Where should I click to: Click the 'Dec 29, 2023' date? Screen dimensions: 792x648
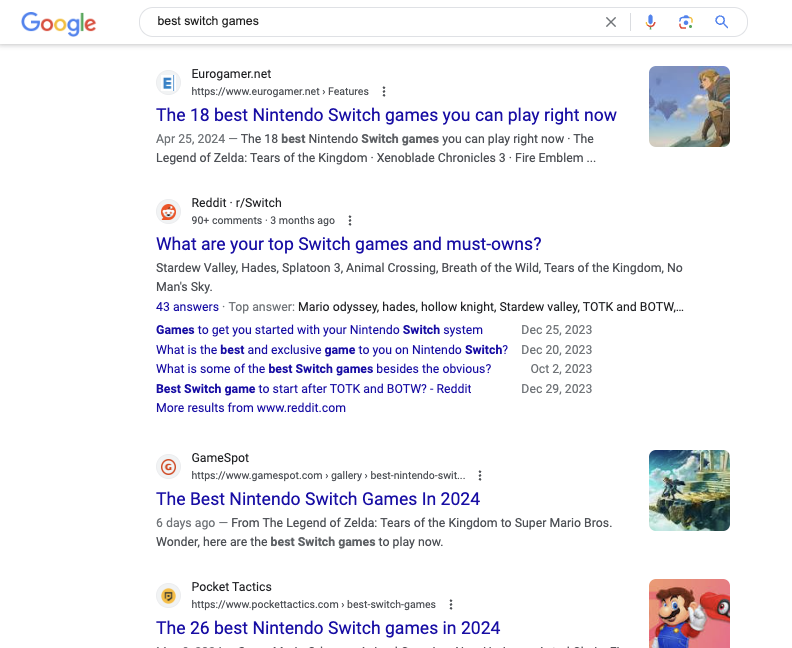[x=556, y=388]
